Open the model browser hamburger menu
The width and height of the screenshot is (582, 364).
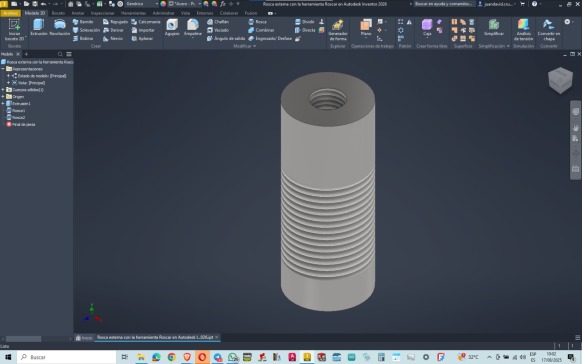(69, 54)
